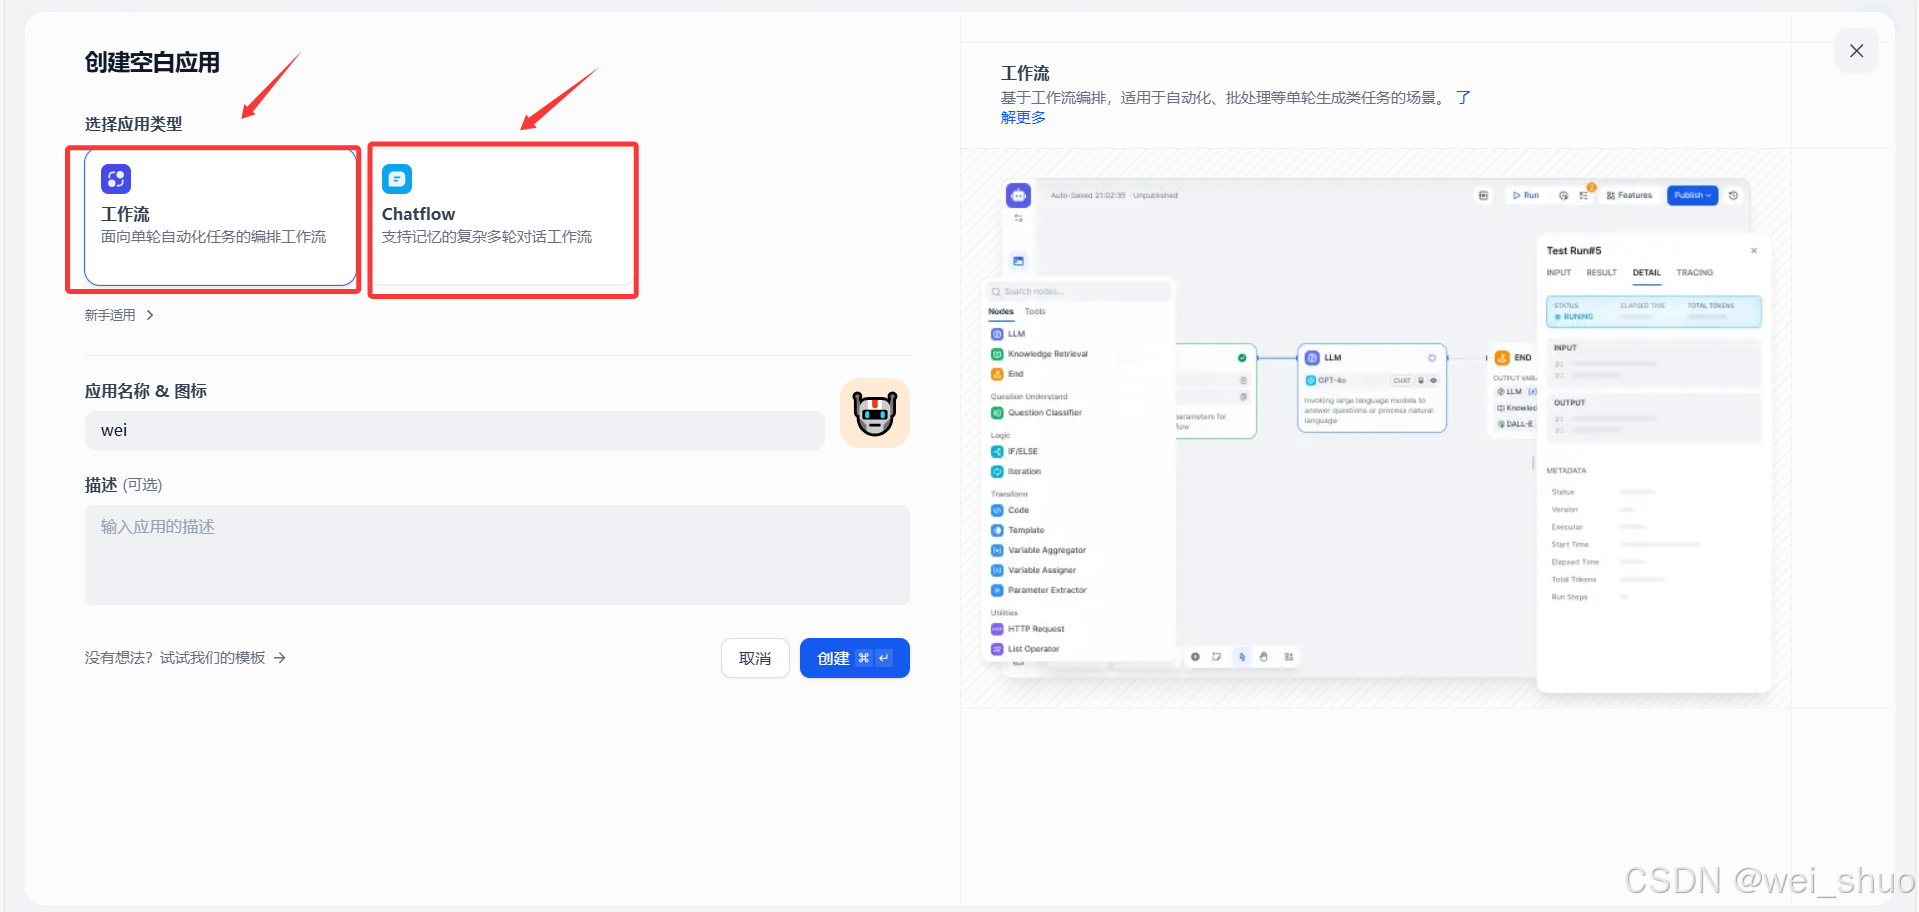This screenshot has width=1919, height=912.
Task: Click the HTTP Request utility node icon
Action: click(997, 628)
